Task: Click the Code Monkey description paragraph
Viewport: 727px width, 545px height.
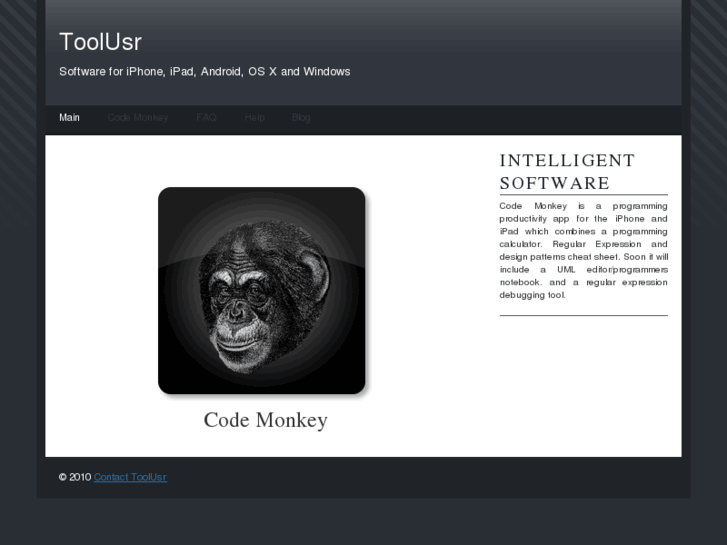Action: [583, 250]
